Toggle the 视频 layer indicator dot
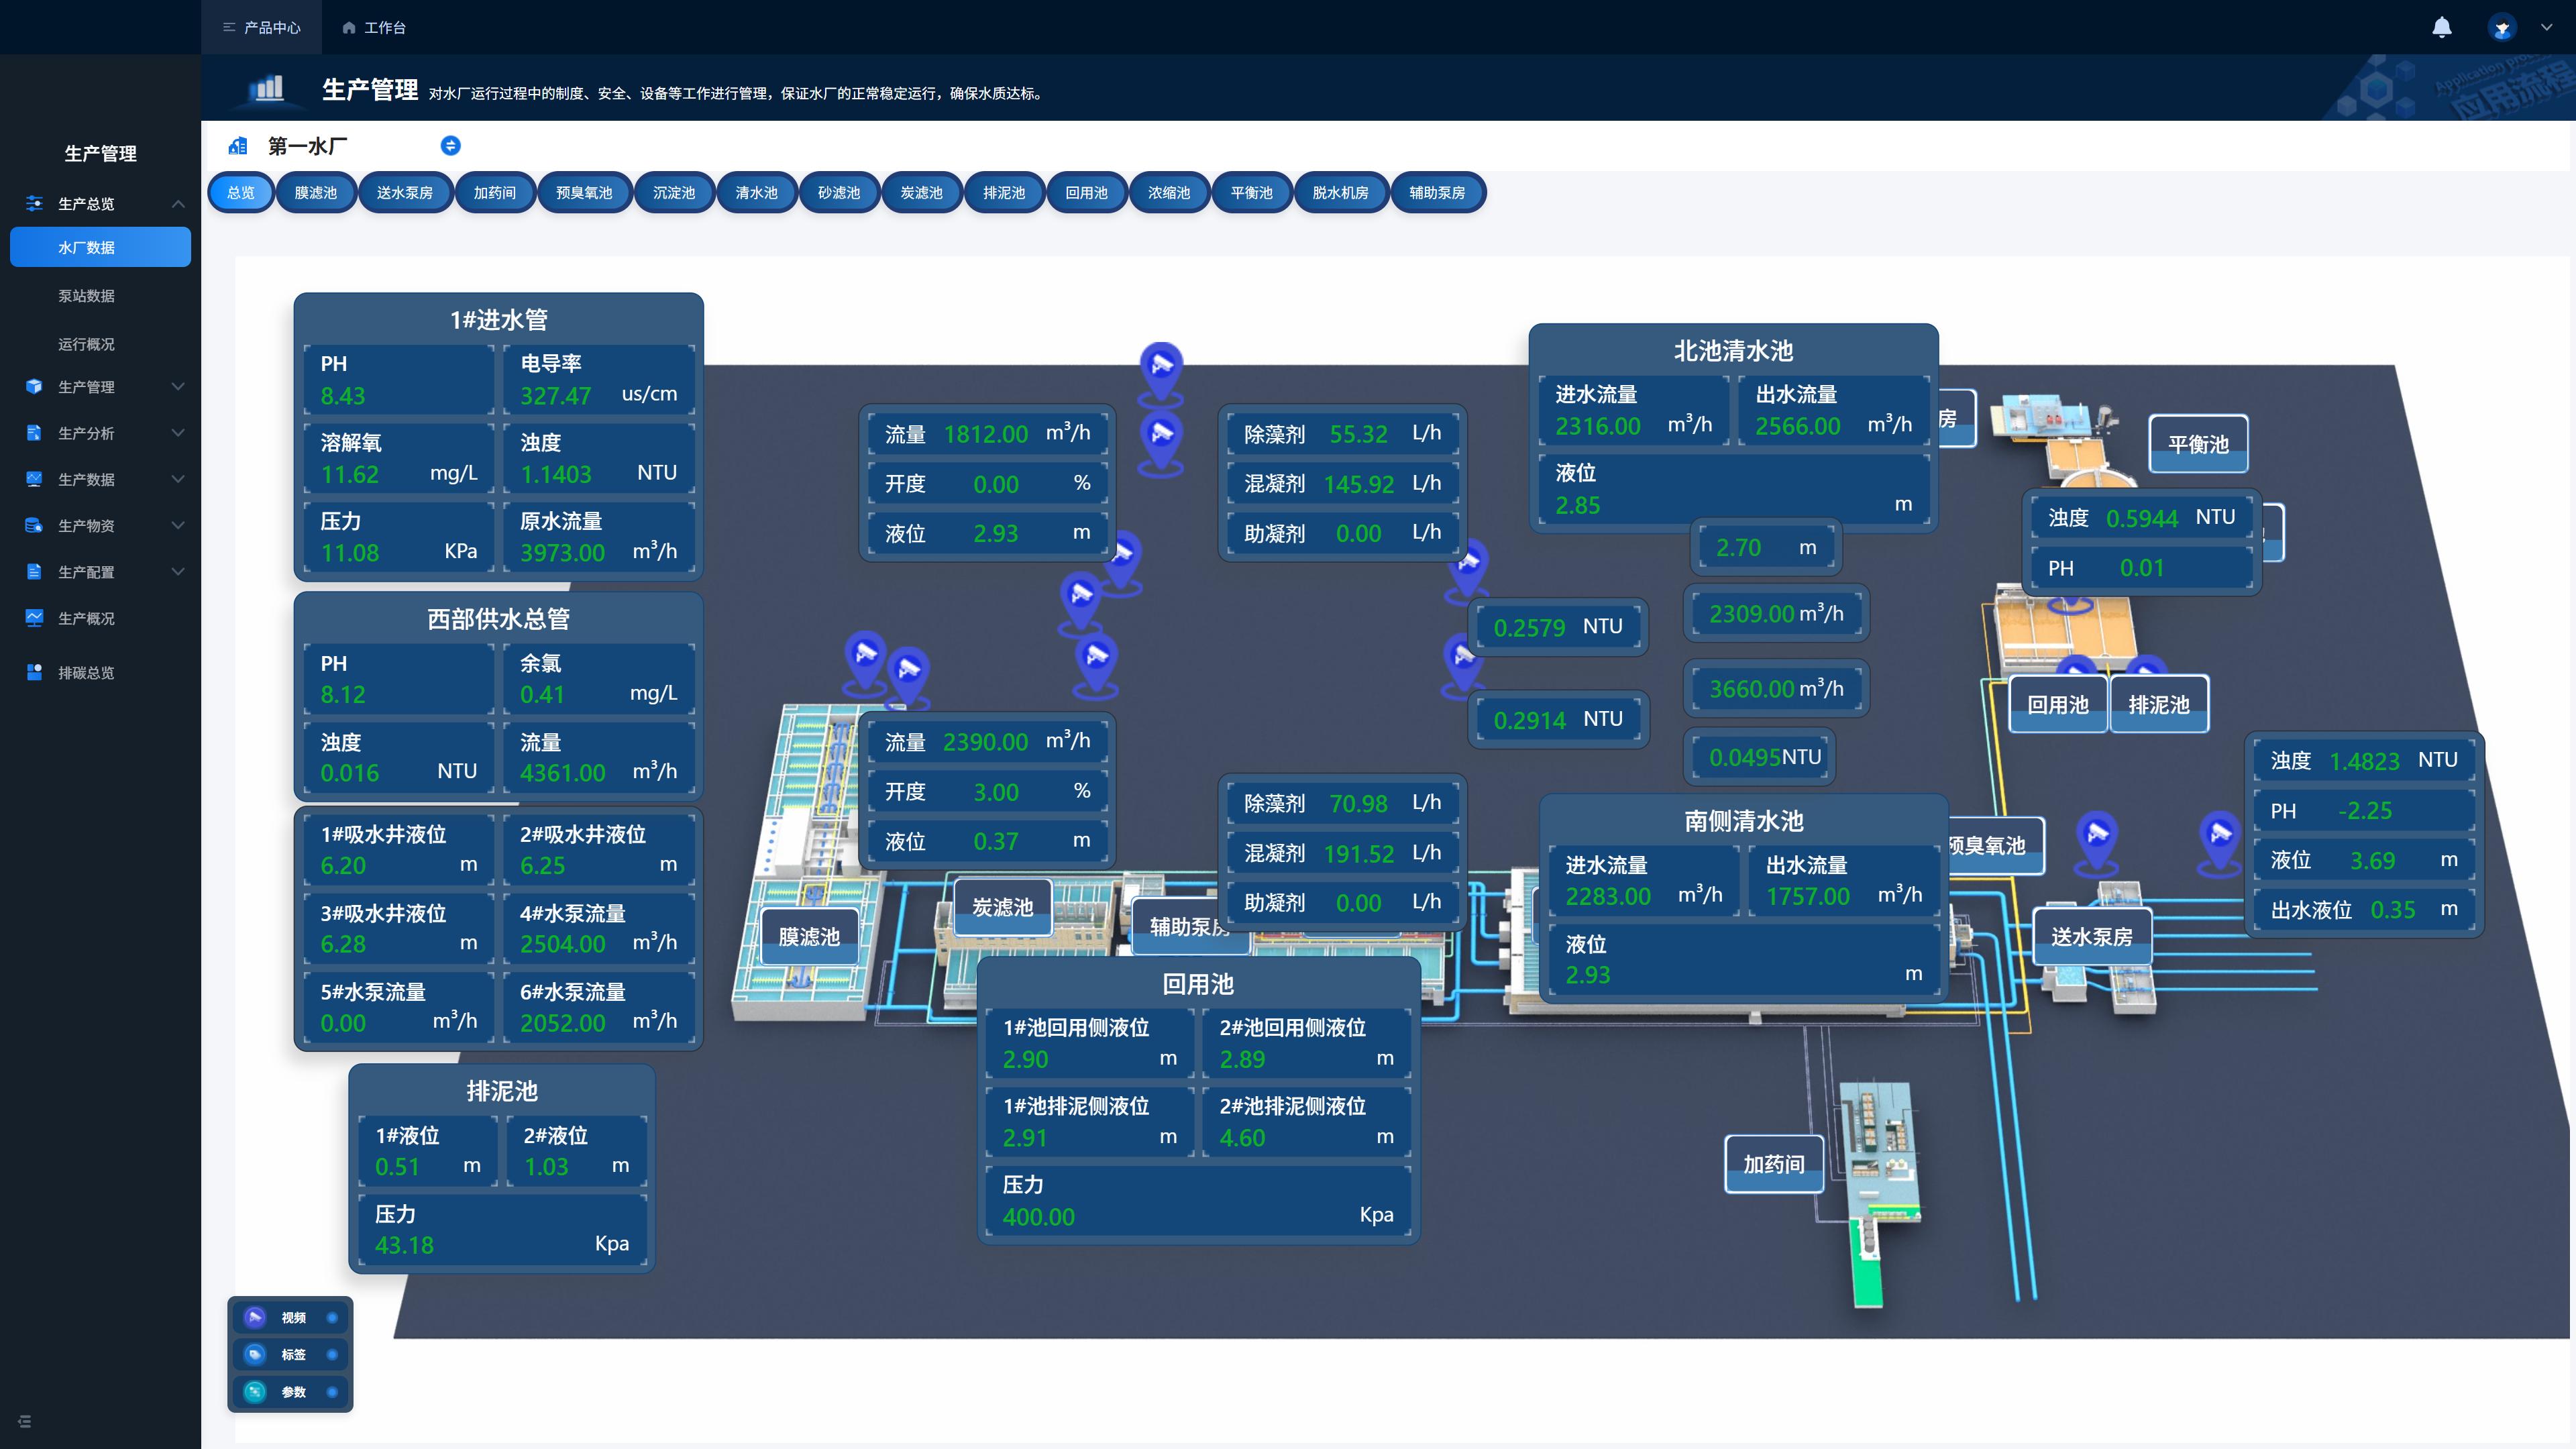The height and width of the screenshot is (1449, 2576). [x=332, y=1317]
